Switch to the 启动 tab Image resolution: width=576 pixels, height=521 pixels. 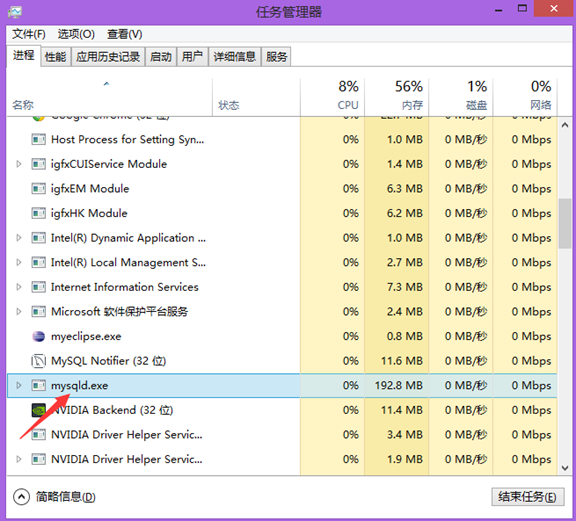(x=161, y=57)
